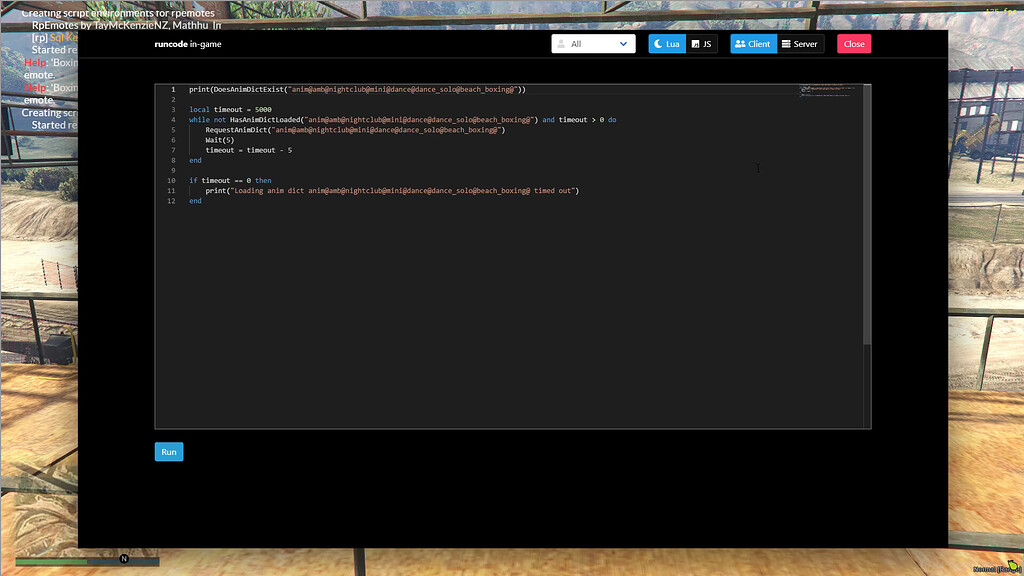Viewport: 1024px width, 576px height.
Task: Switch execution target to Server
Action: pyautogui.click(x=800, y=44)
